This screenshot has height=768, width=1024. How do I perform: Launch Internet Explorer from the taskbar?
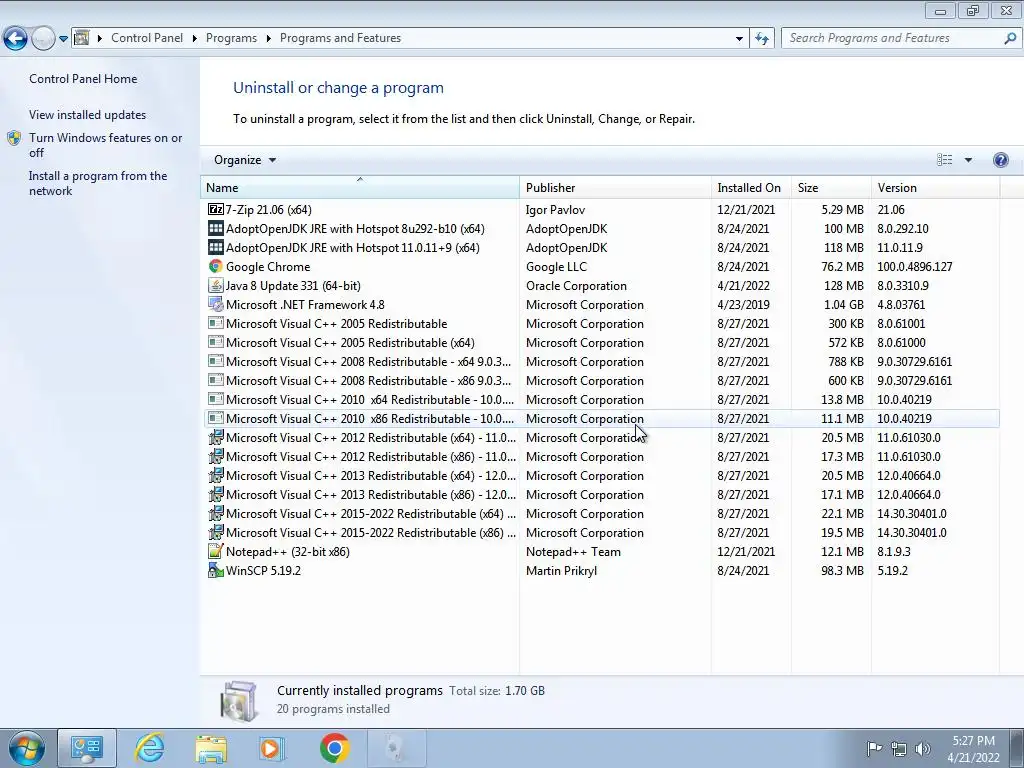pos(150,748)
